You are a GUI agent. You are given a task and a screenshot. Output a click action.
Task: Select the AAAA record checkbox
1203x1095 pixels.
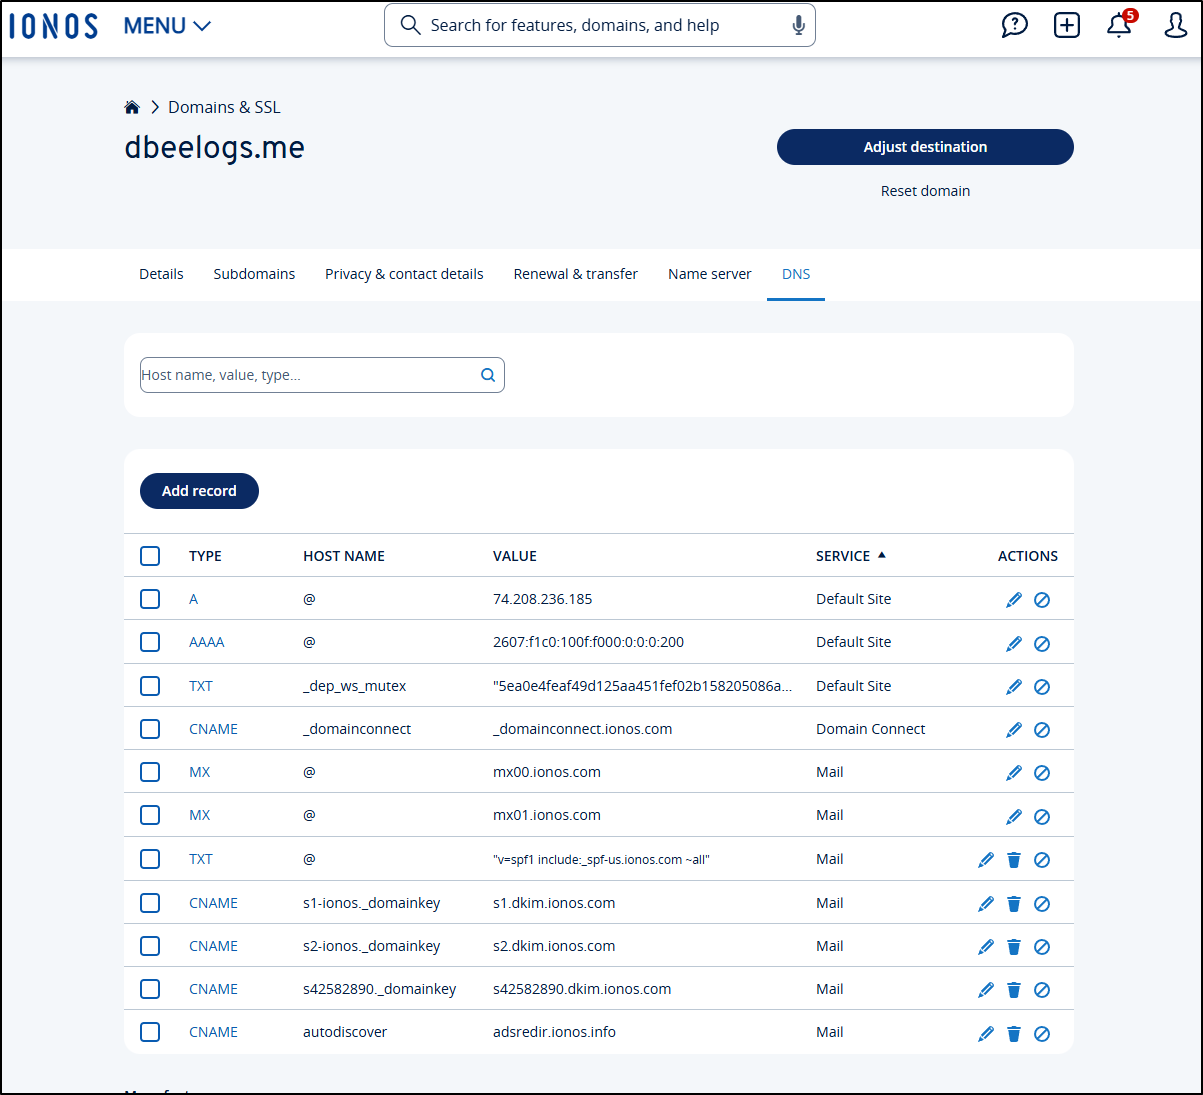(150, 642)
